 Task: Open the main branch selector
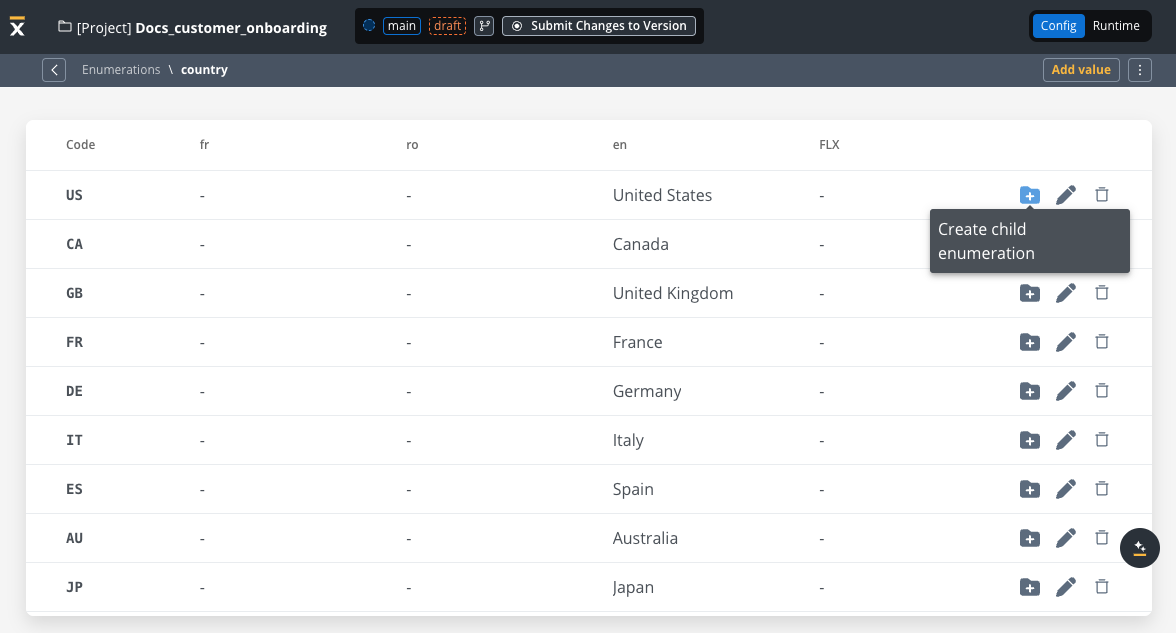pos(402,26)
